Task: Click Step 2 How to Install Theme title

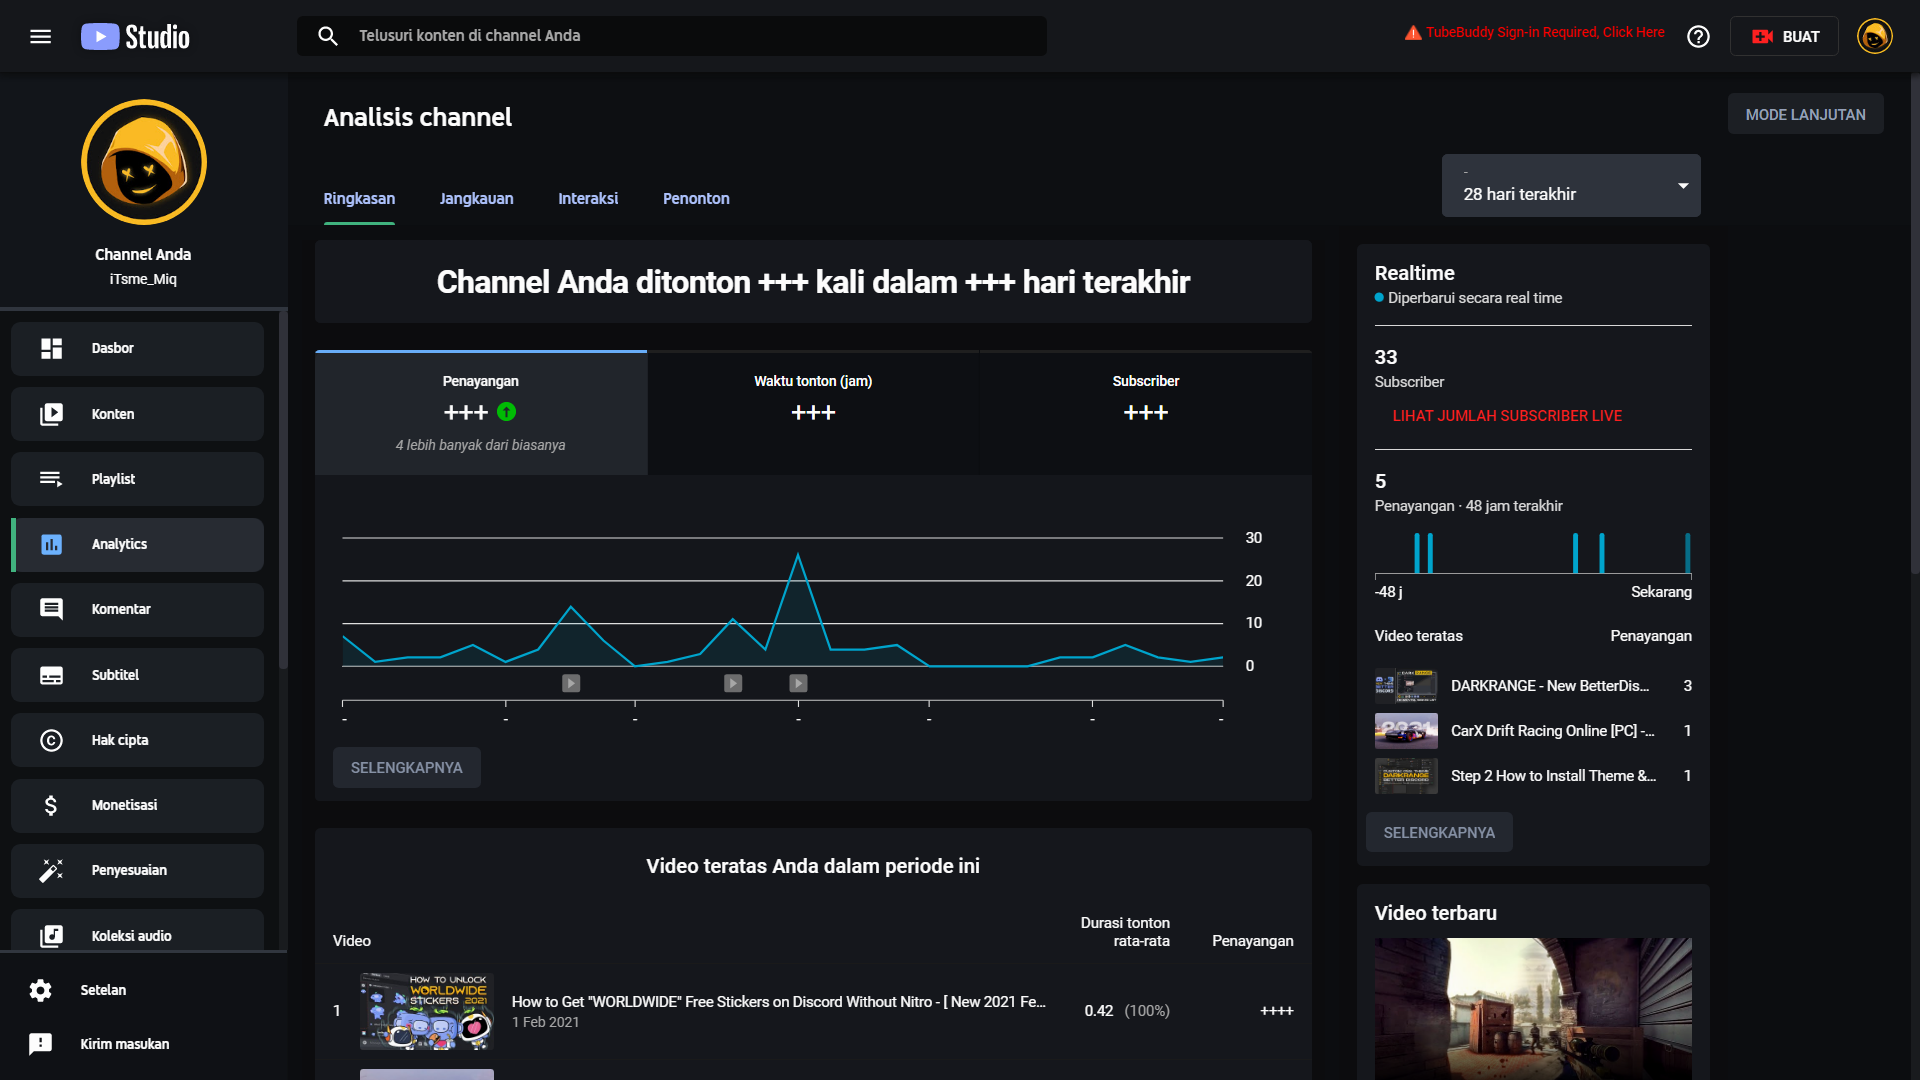Action: [x=1554, y=776]
